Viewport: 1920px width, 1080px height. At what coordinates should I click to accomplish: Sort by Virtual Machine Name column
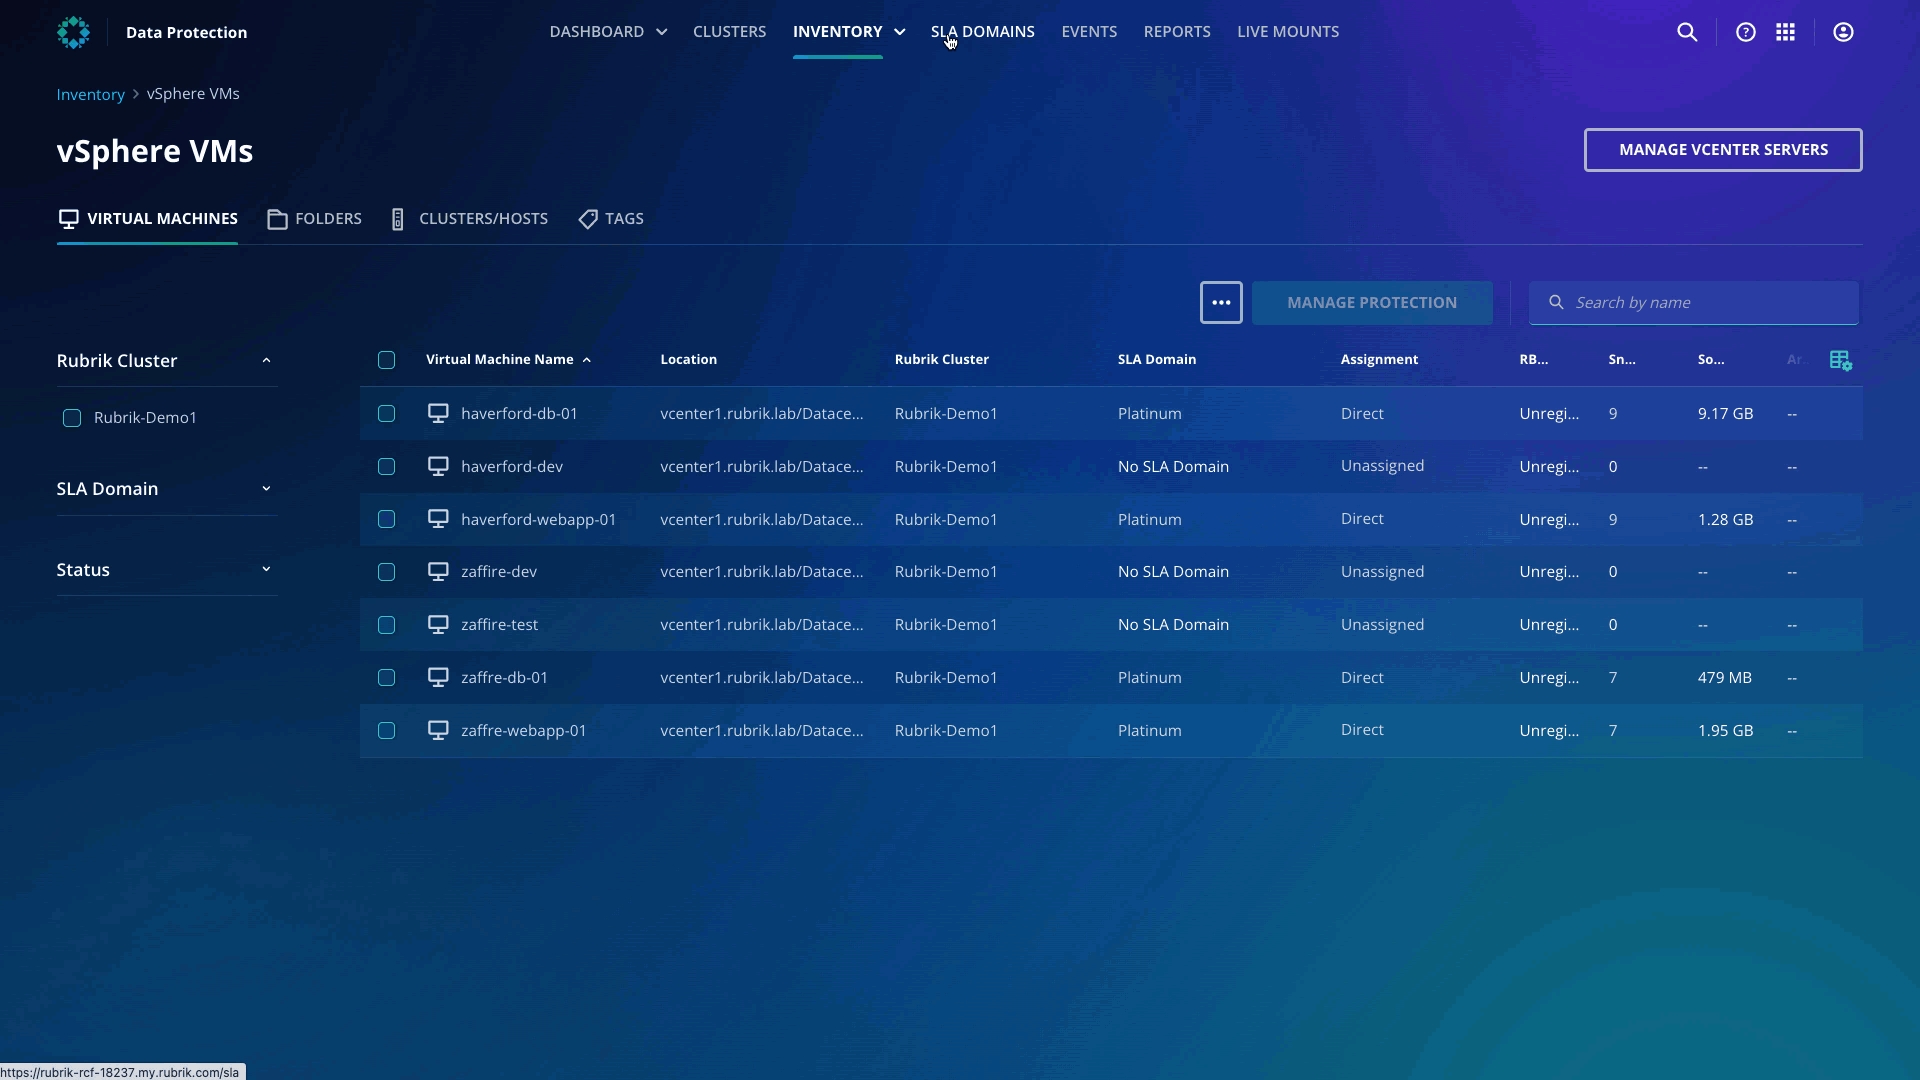(500, 360)
